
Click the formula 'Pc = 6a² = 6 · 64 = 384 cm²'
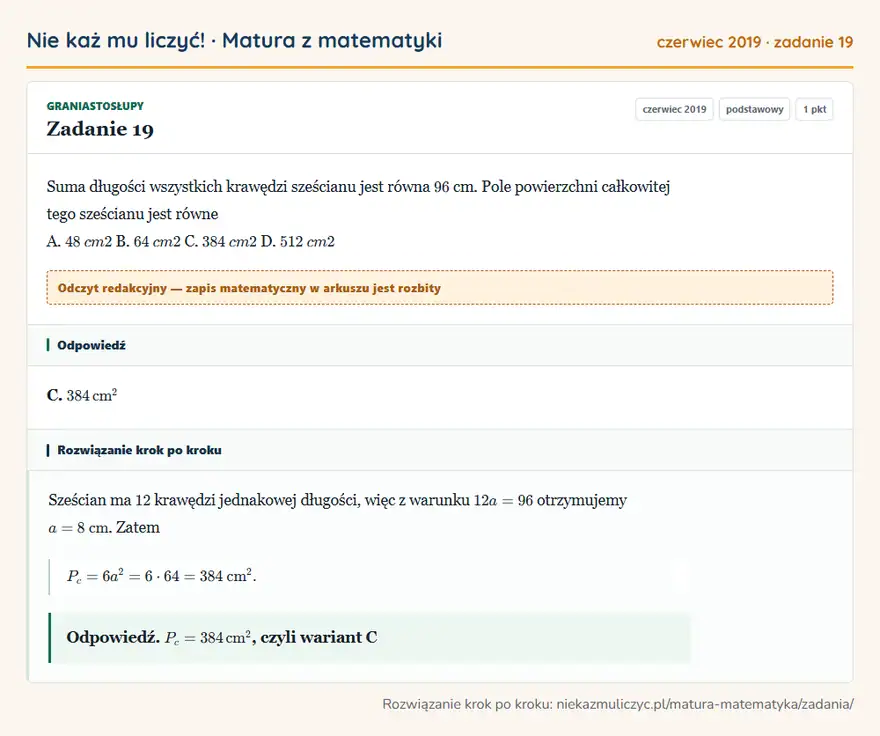[161, 576]
